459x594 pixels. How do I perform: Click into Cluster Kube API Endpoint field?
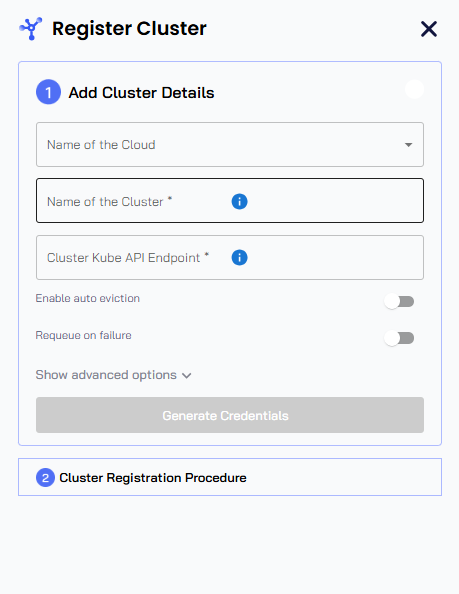(x=230, y=258)
